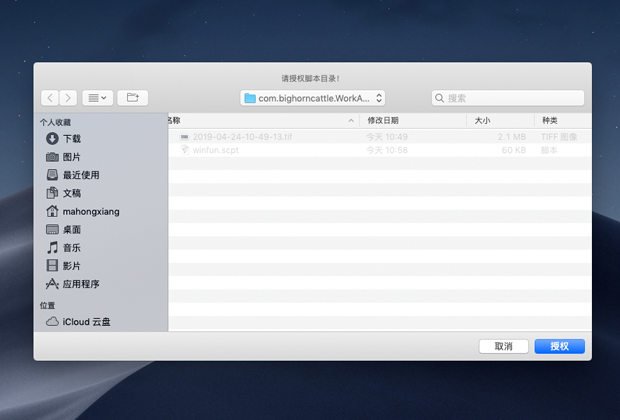Screen dimensions: 620x420
Task: Click the 下载 download arrow icon
Action: point(52,139)
